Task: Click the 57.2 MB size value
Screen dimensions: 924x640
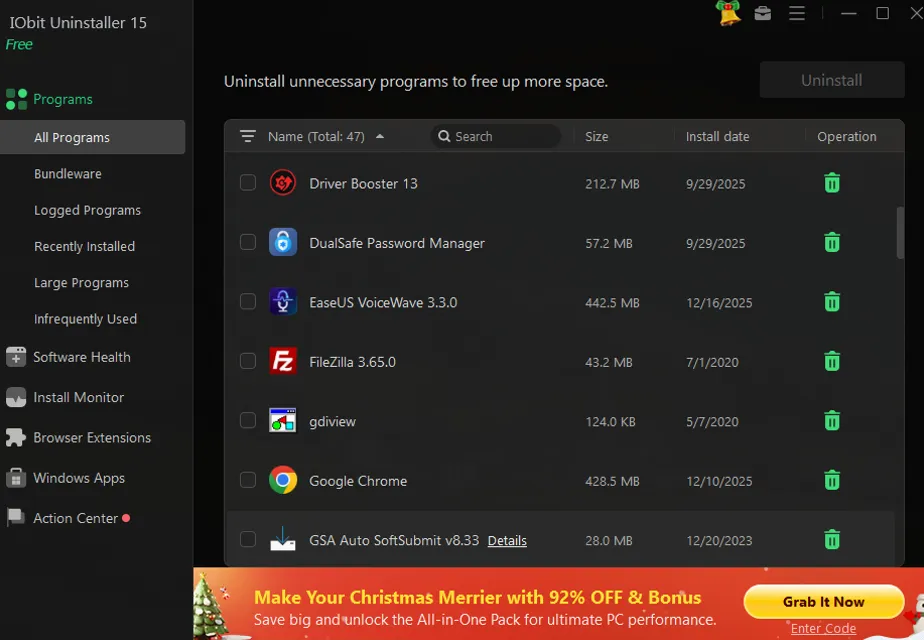Action: (608, 243)
